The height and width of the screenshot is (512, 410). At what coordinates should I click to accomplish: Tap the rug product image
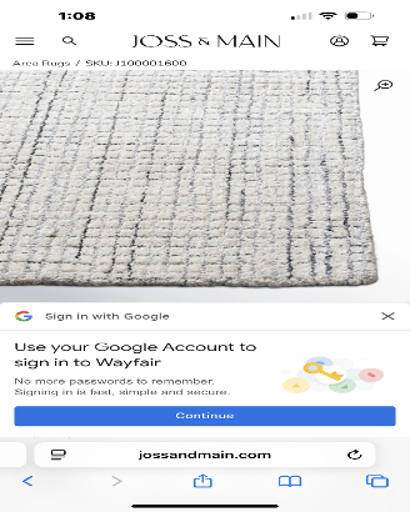coord(189,178)
